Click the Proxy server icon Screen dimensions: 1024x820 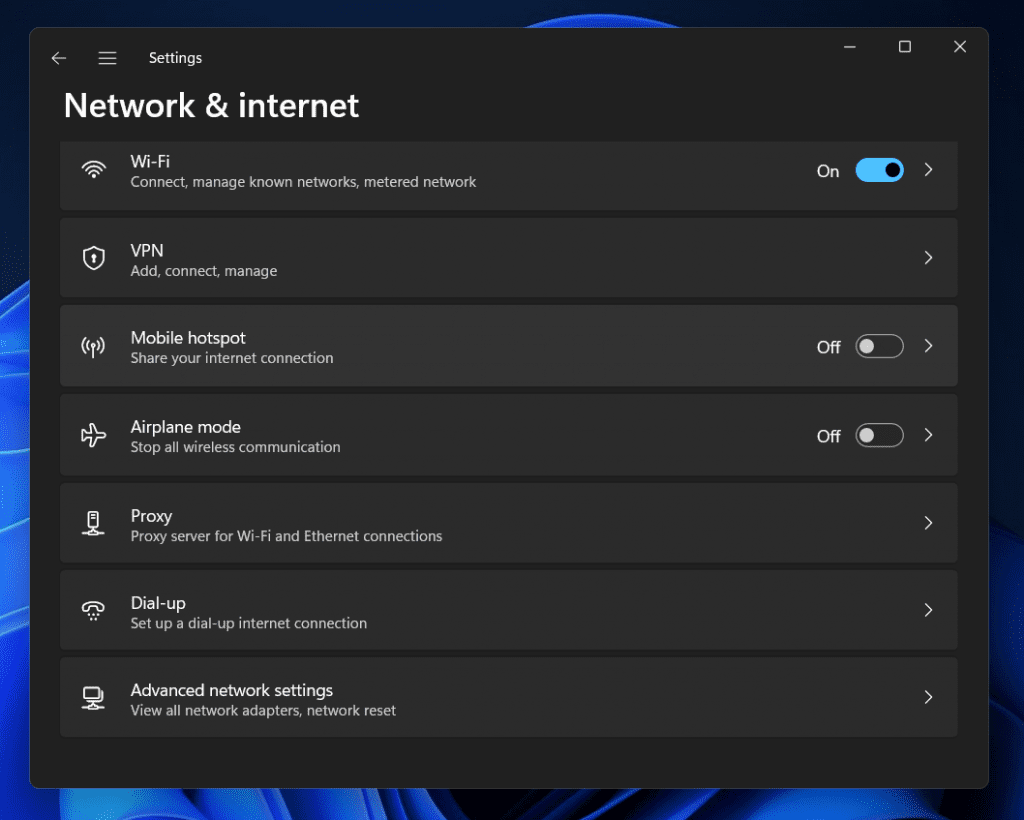click(x=93, y=523)
